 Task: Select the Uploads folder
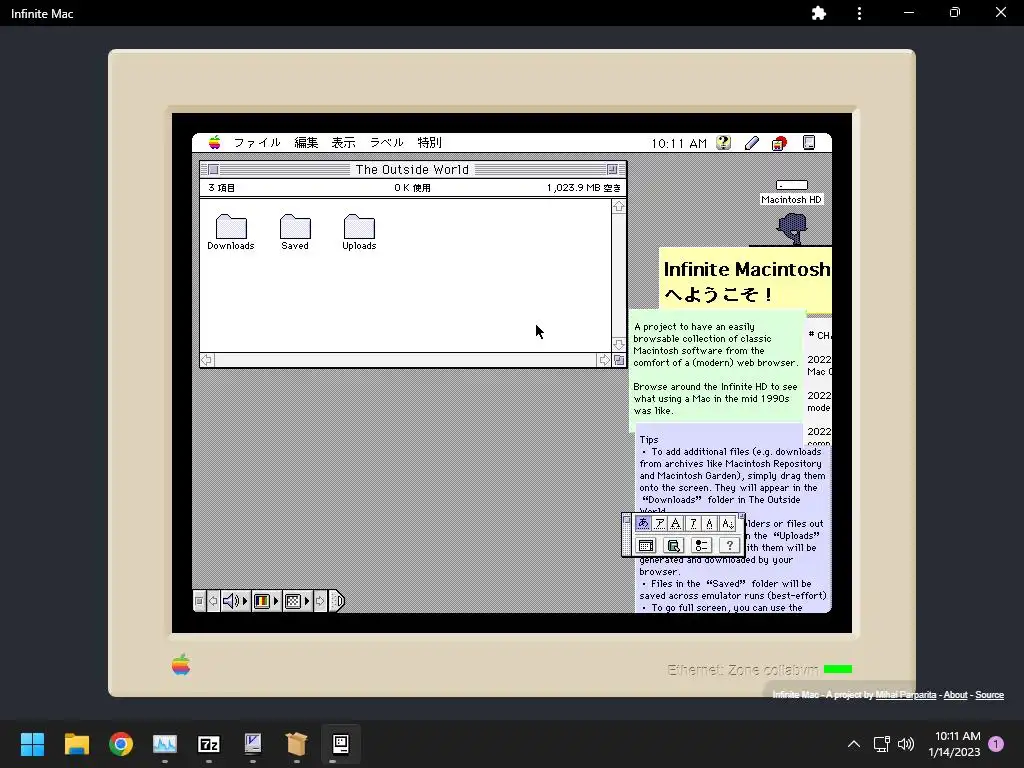(x=359, y=232)
